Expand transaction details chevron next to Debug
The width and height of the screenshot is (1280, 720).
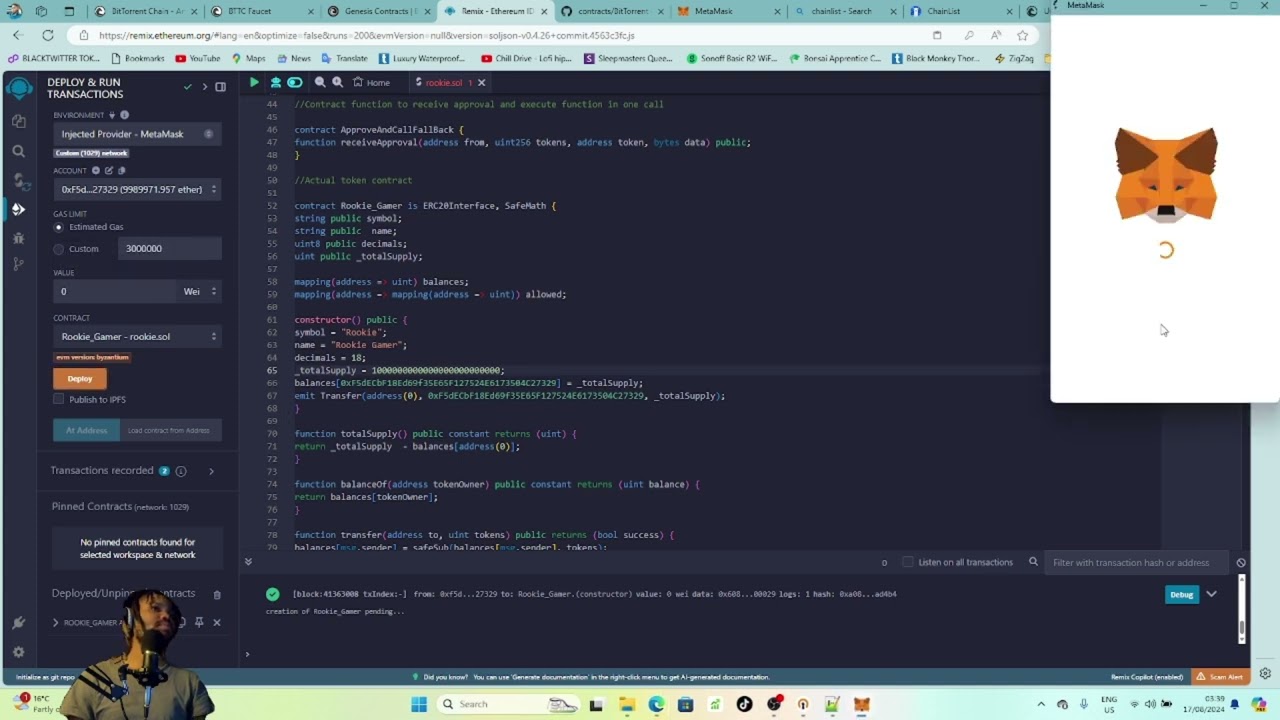click(x=1211, y=594)
